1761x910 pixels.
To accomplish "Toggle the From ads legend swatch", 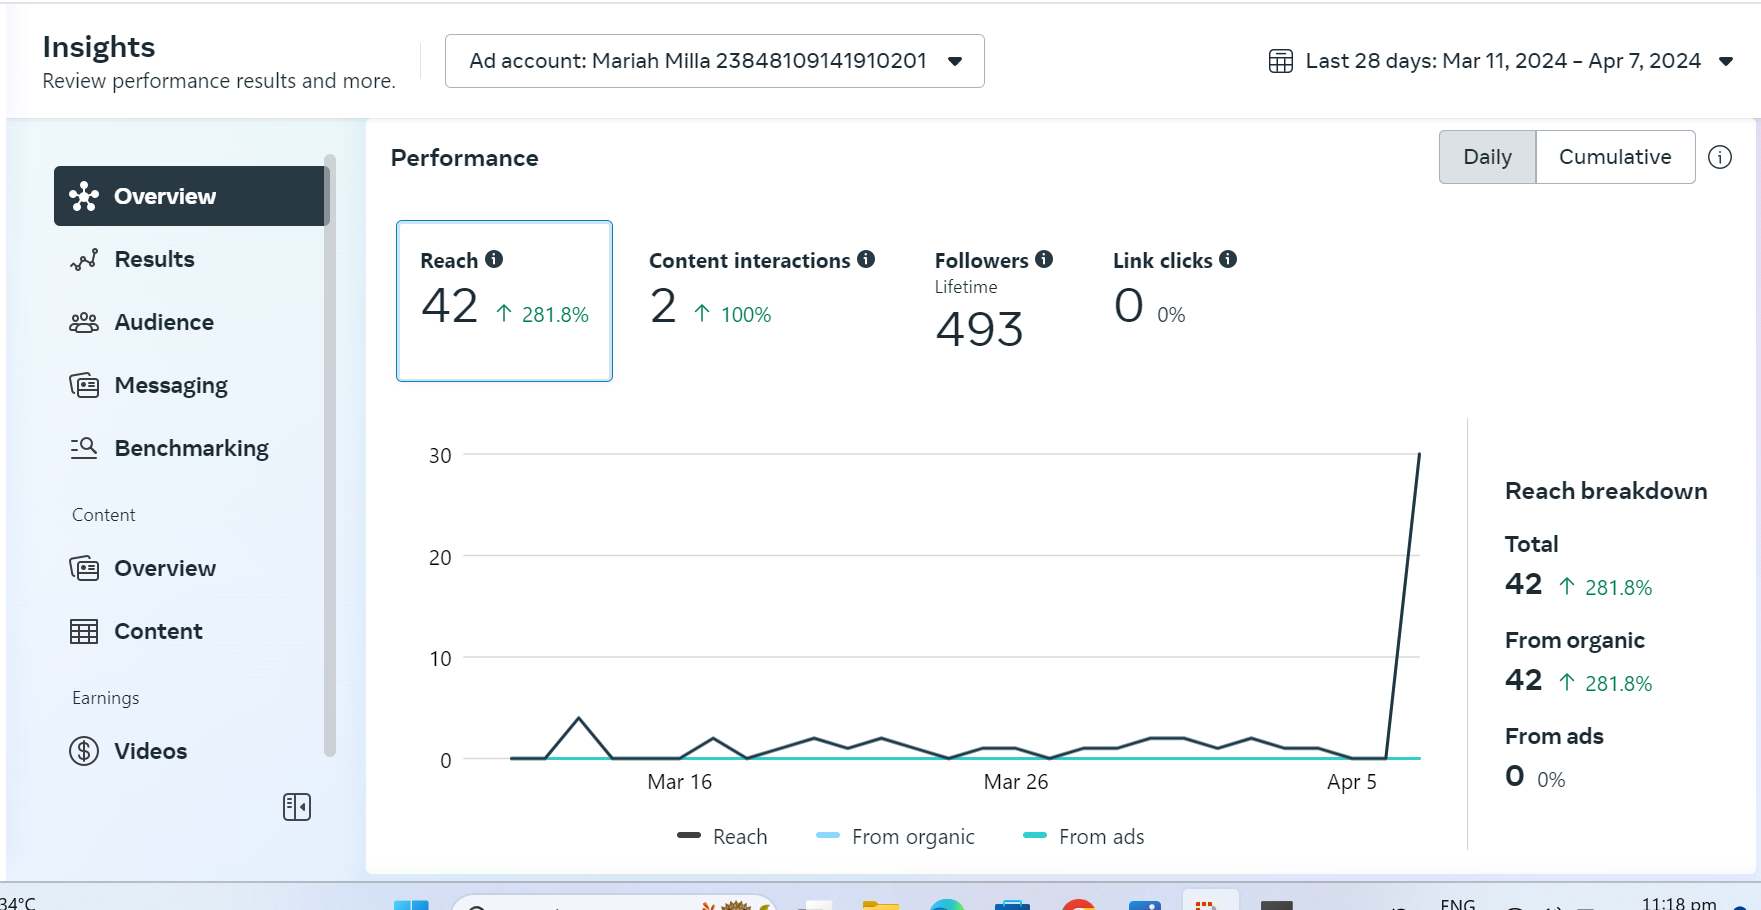I will [x=1035, y=836].
